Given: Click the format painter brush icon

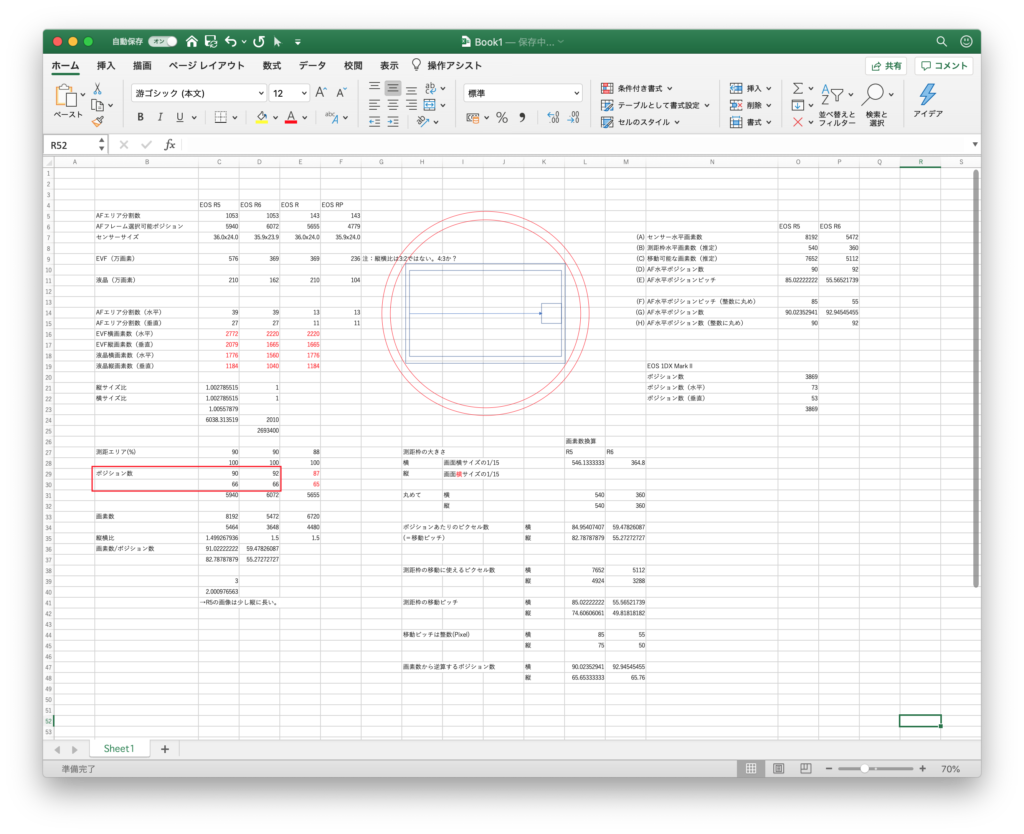Looking at the screenshot, I should [x=97, y=121].
